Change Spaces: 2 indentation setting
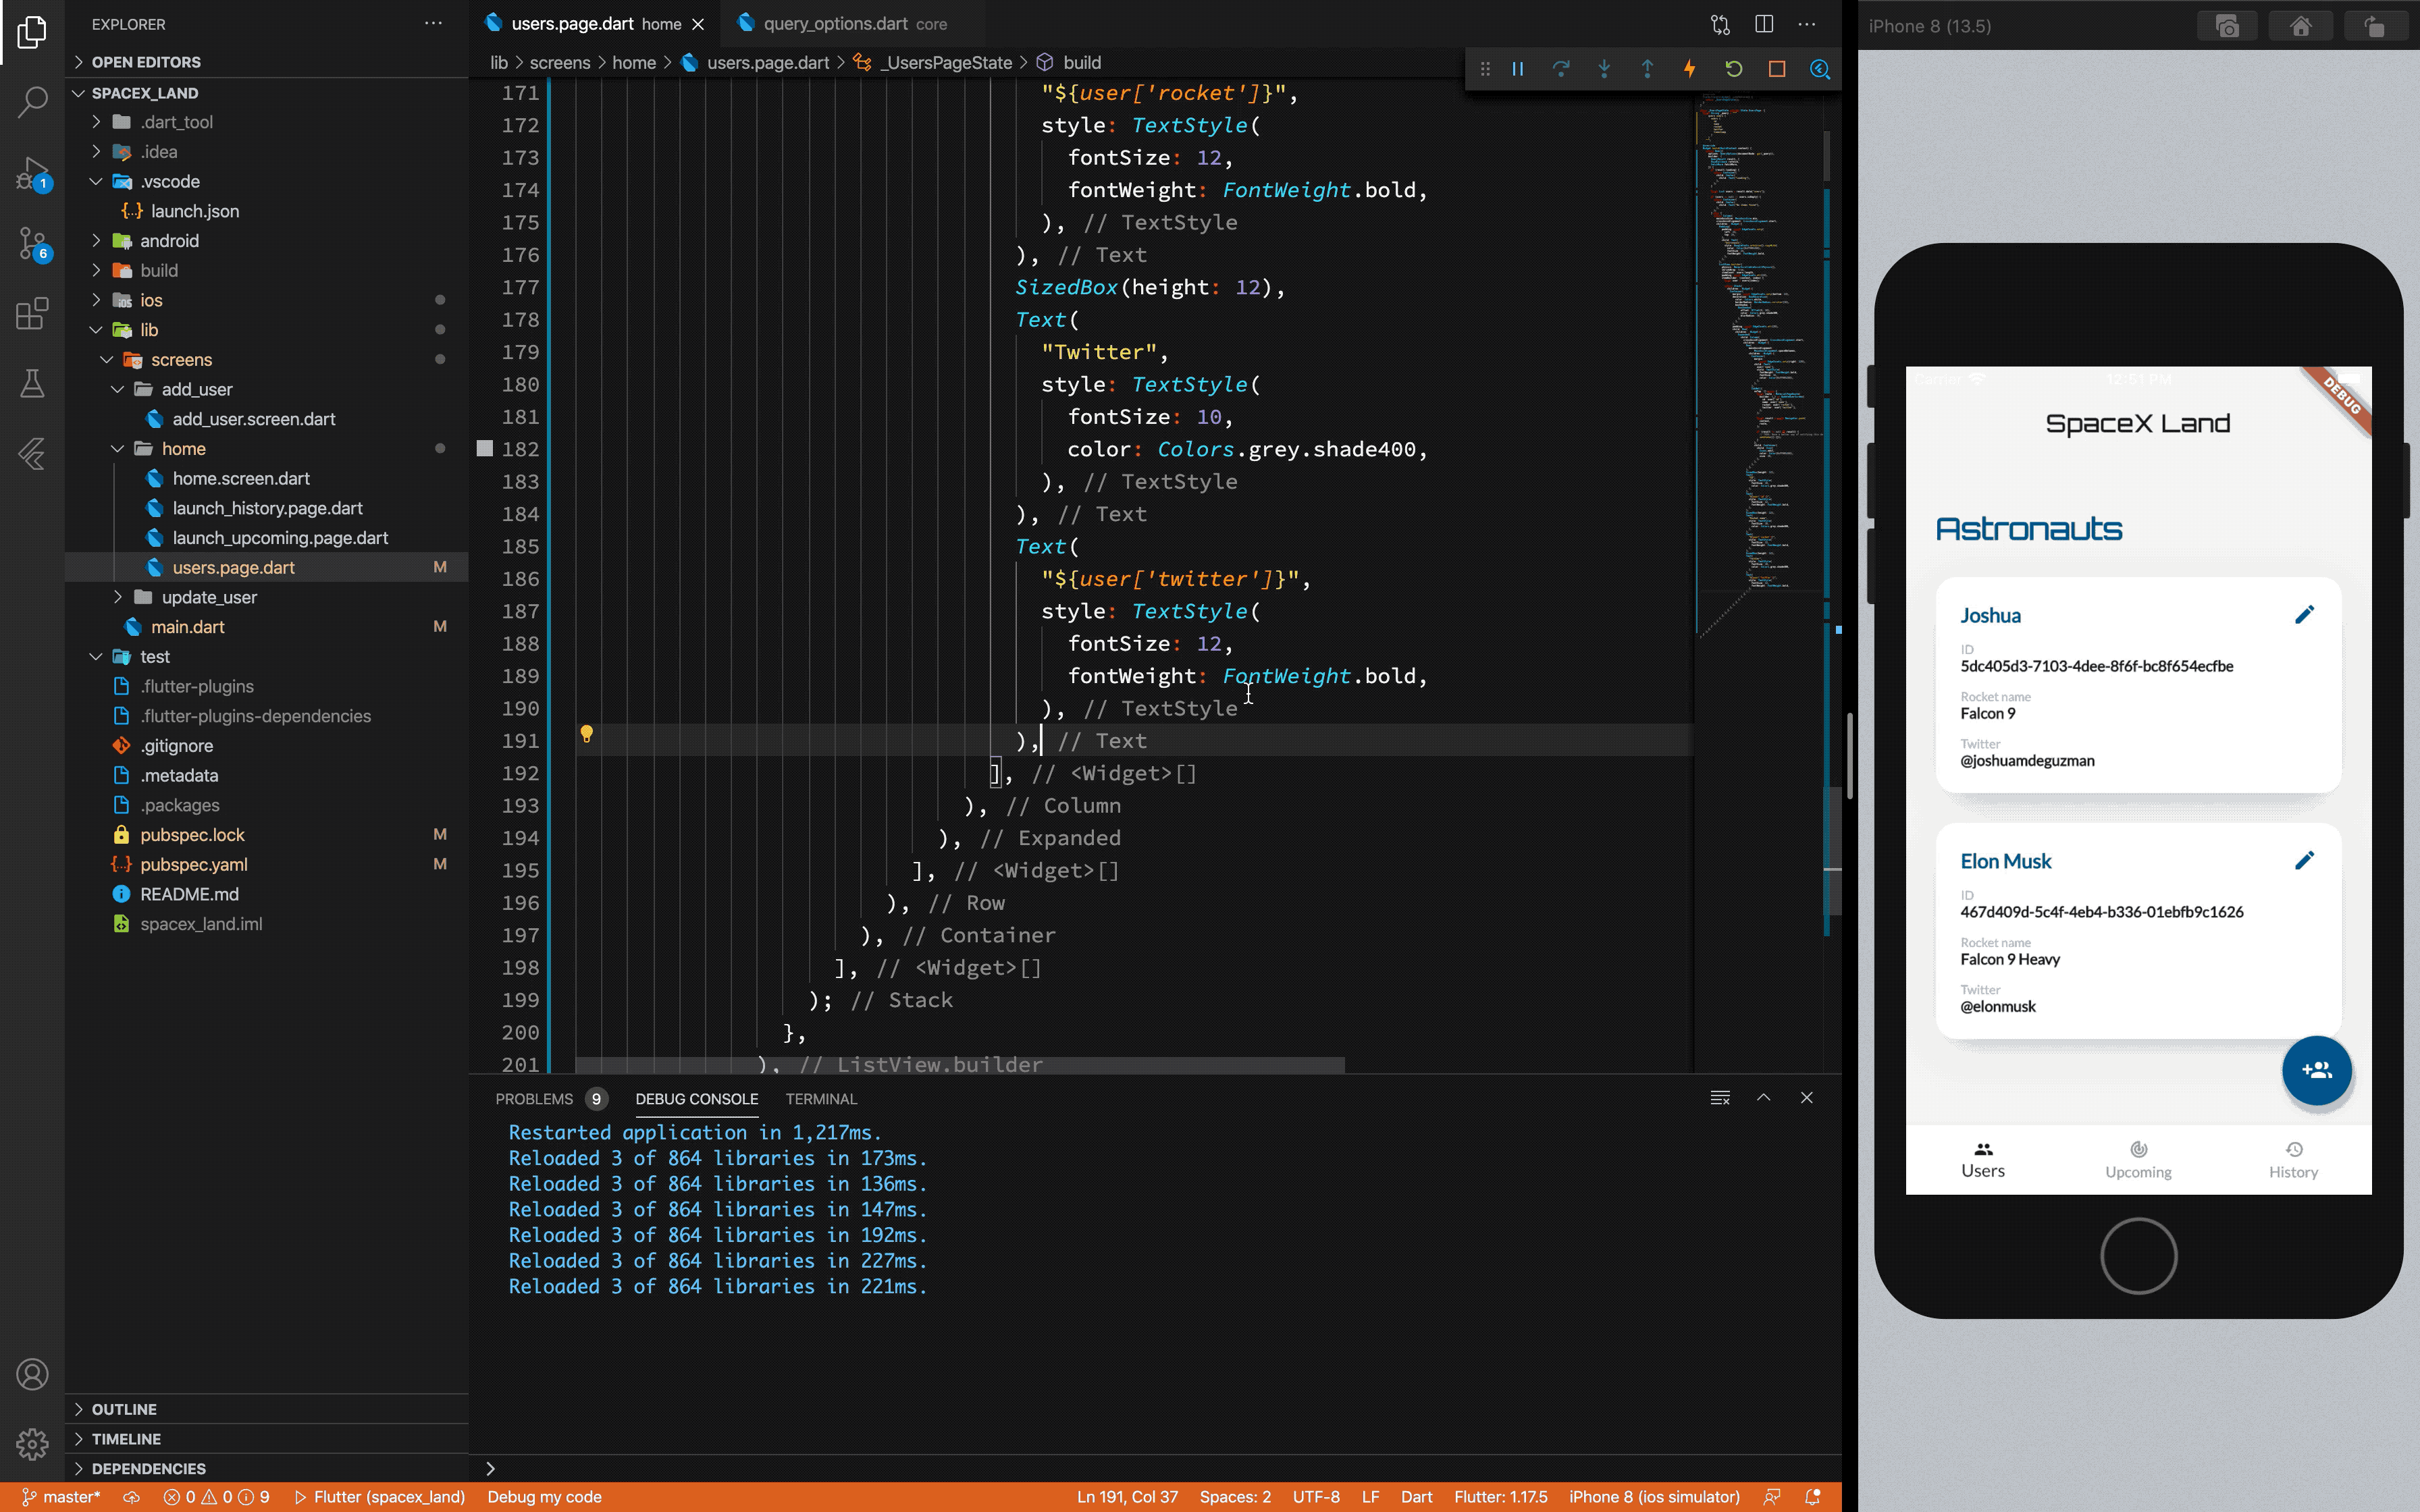Viewport: 2420px width, 1512px height. (1235, 1497)
